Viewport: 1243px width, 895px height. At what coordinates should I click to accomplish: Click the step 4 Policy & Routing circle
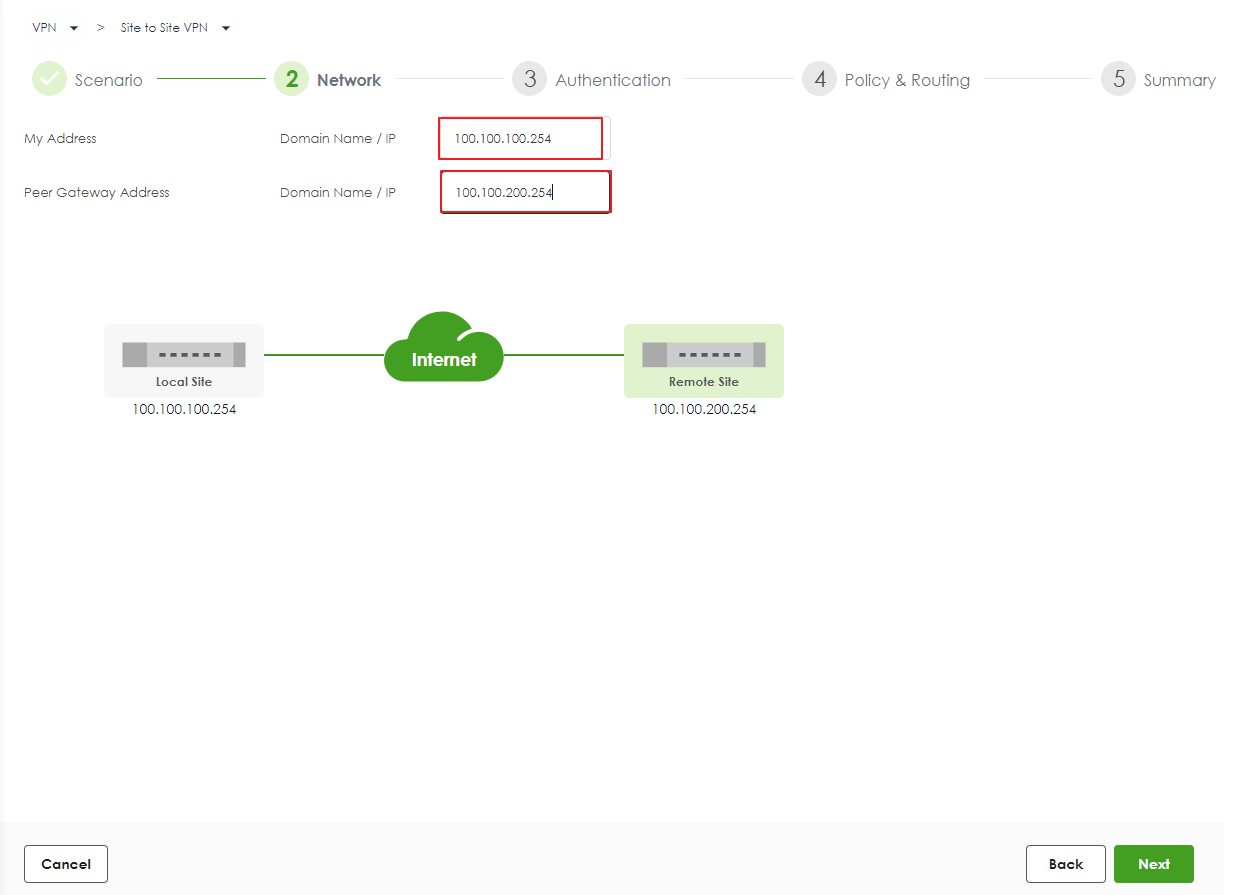pos(819,79)
